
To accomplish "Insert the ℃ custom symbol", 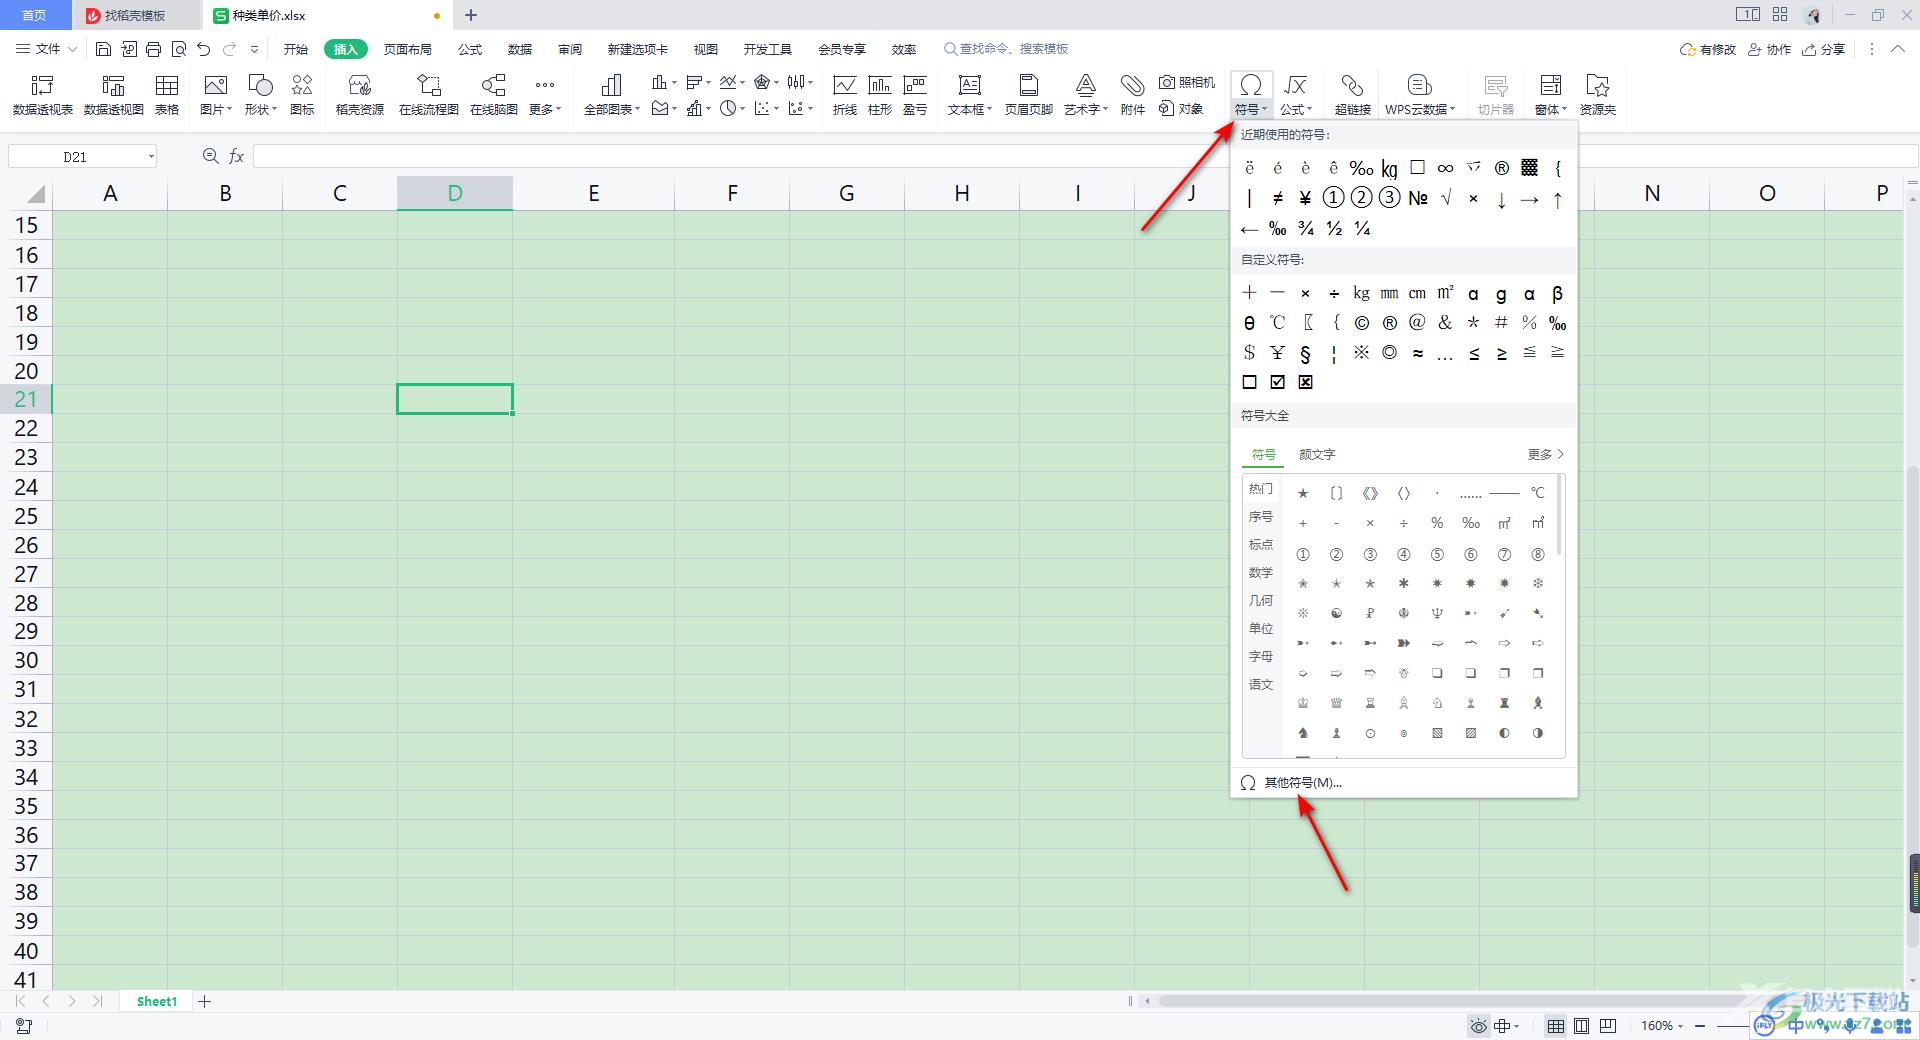I will pos(1277,322).
